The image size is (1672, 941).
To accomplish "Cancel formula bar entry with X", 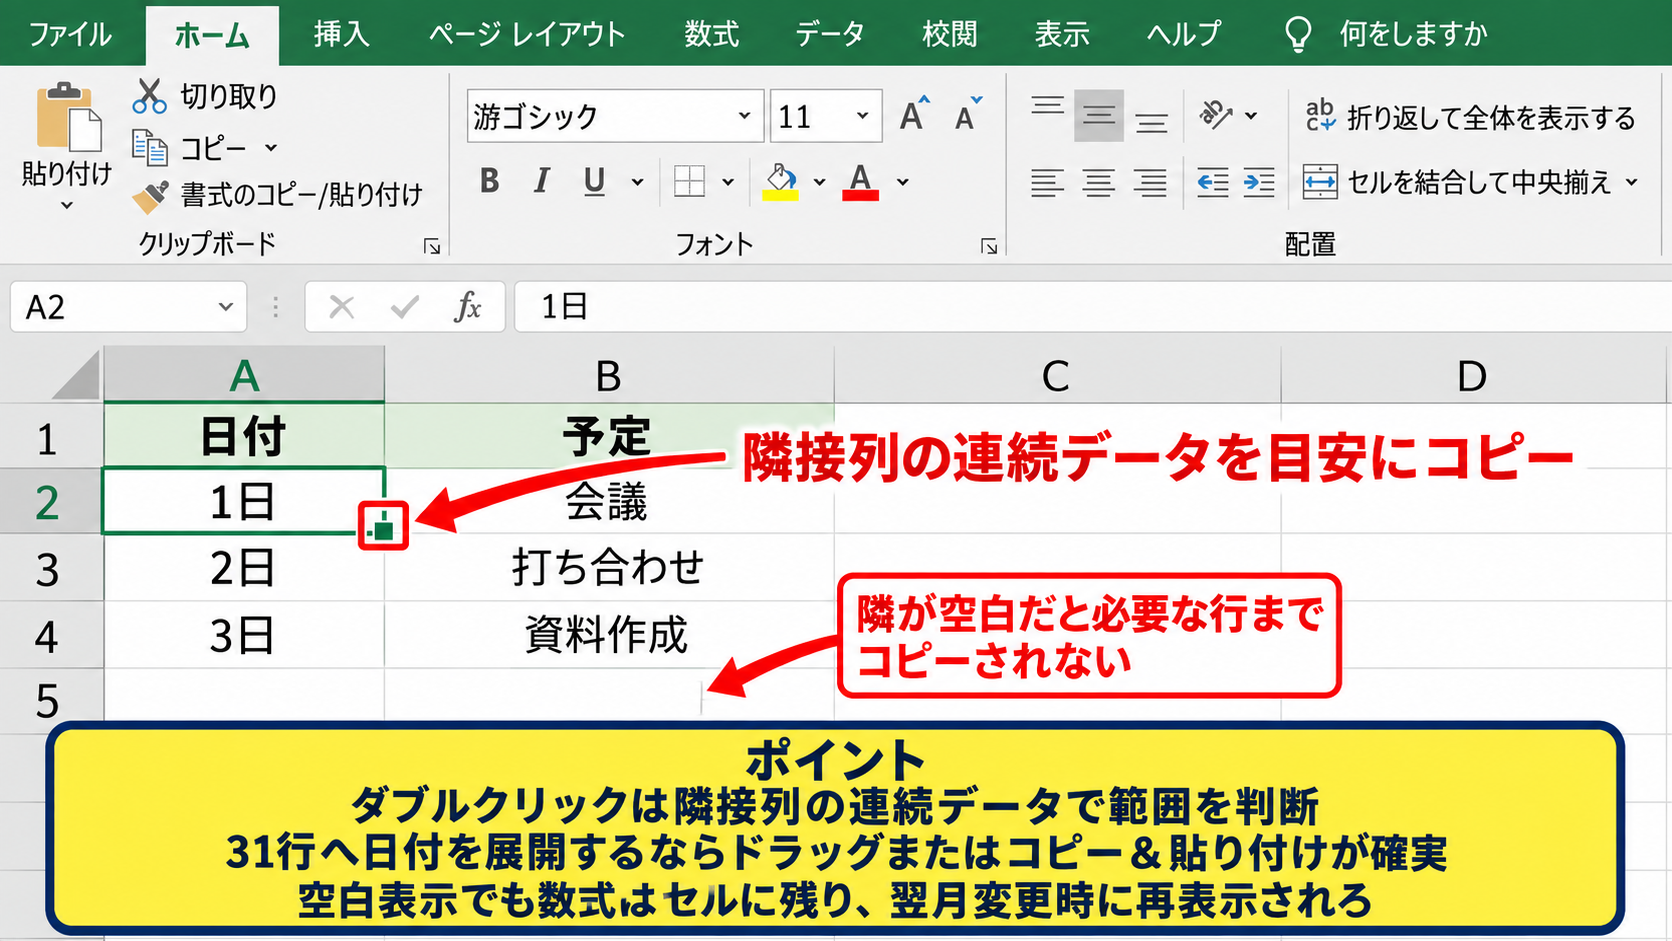I will 342,307.
